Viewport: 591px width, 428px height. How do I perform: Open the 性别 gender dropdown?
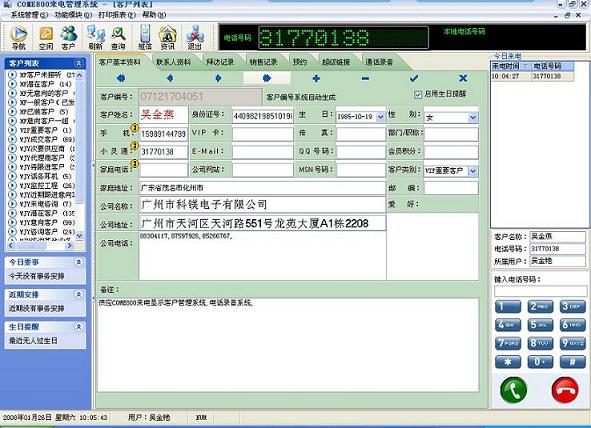(473, 118)
